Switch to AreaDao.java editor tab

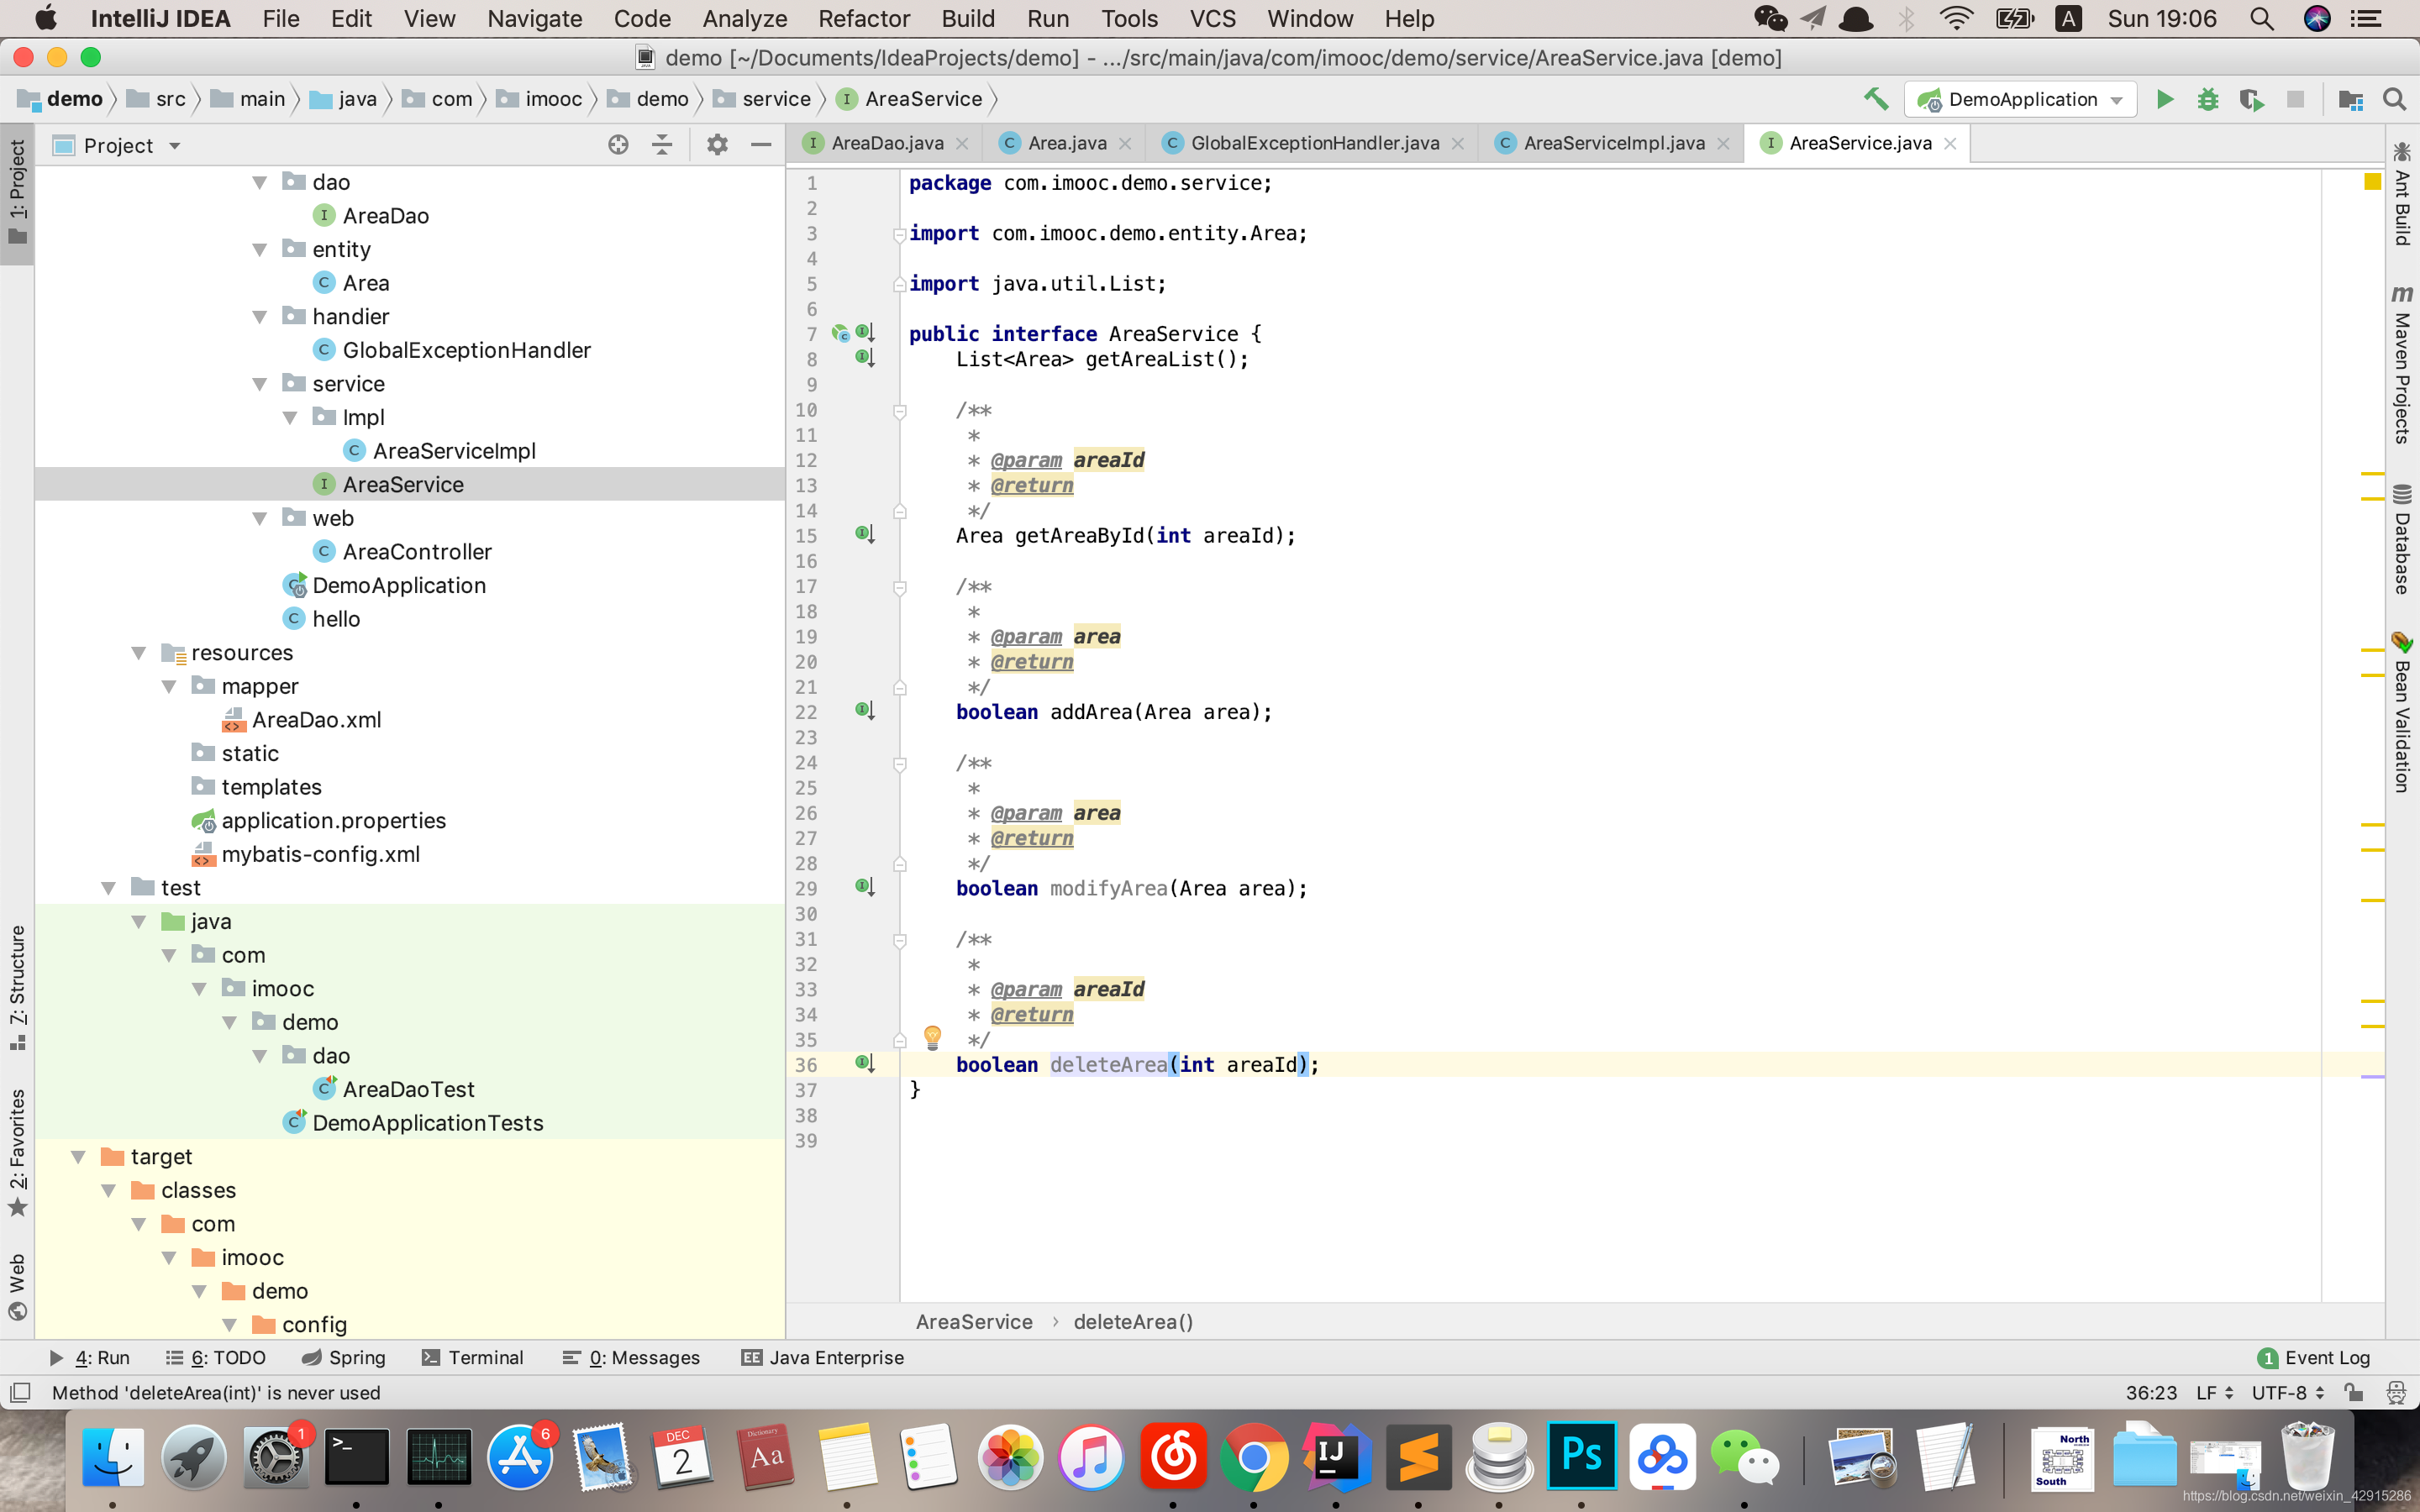pos(887,143)
